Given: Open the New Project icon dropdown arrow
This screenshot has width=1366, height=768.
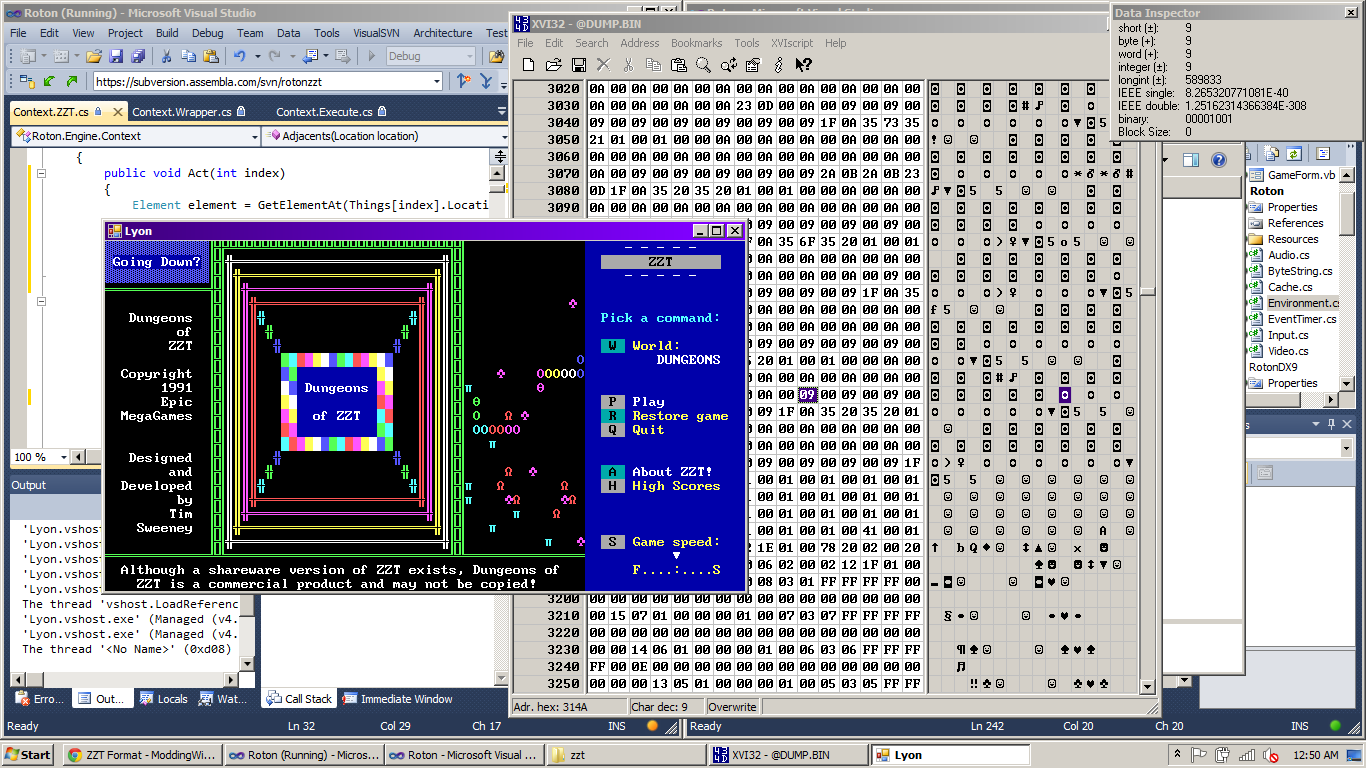Looking at the screenshot, I should click(x=43, y=56).
